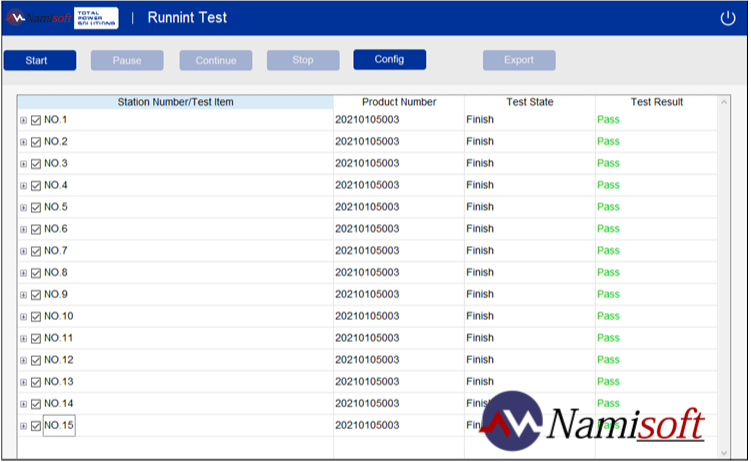
Task: Expand the NO.5 station tree node
Action: point(23,208)
